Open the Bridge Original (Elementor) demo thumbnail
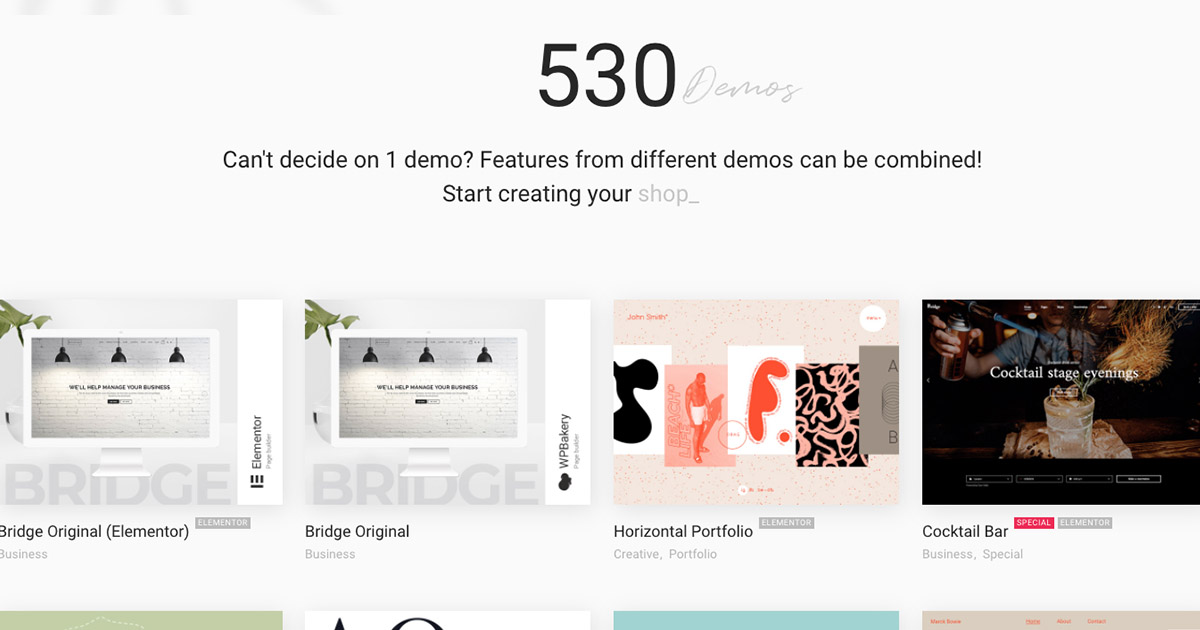Screen dimensions: 1200x630 [141, 402]
